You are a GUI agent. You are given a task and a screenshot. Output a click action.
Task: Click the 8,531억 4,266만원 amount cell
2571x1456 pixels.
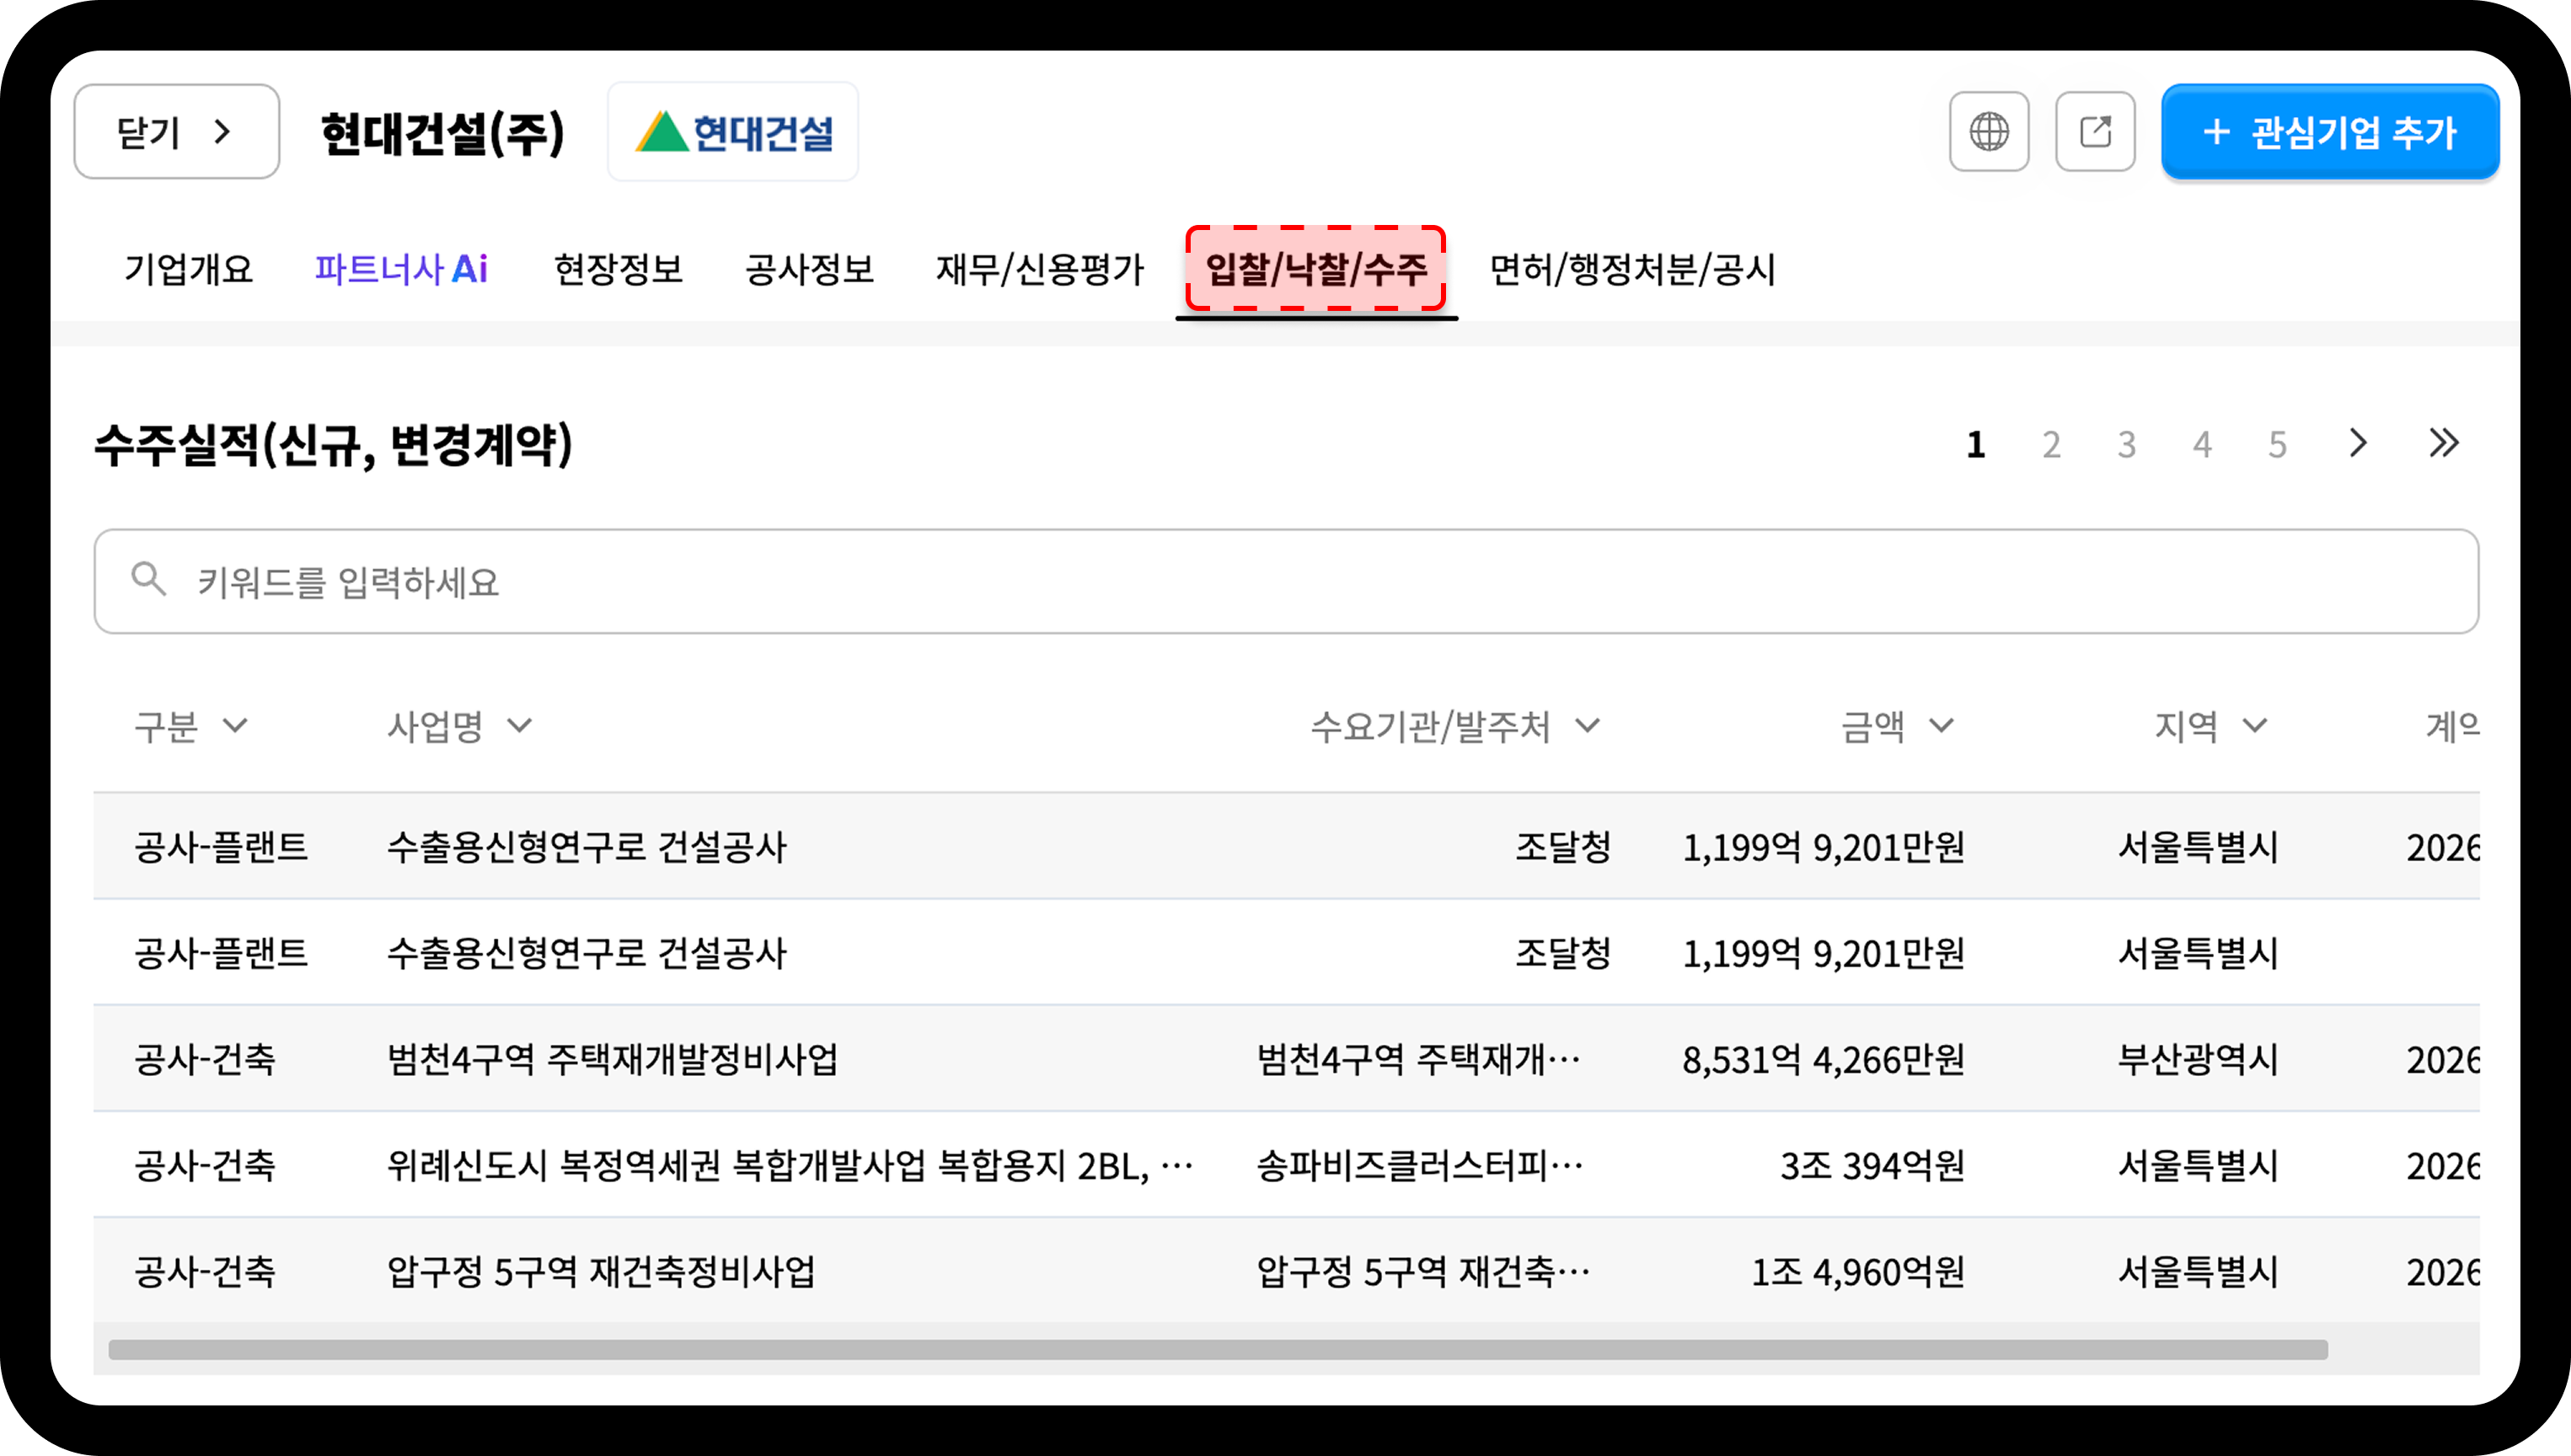1823,1059
